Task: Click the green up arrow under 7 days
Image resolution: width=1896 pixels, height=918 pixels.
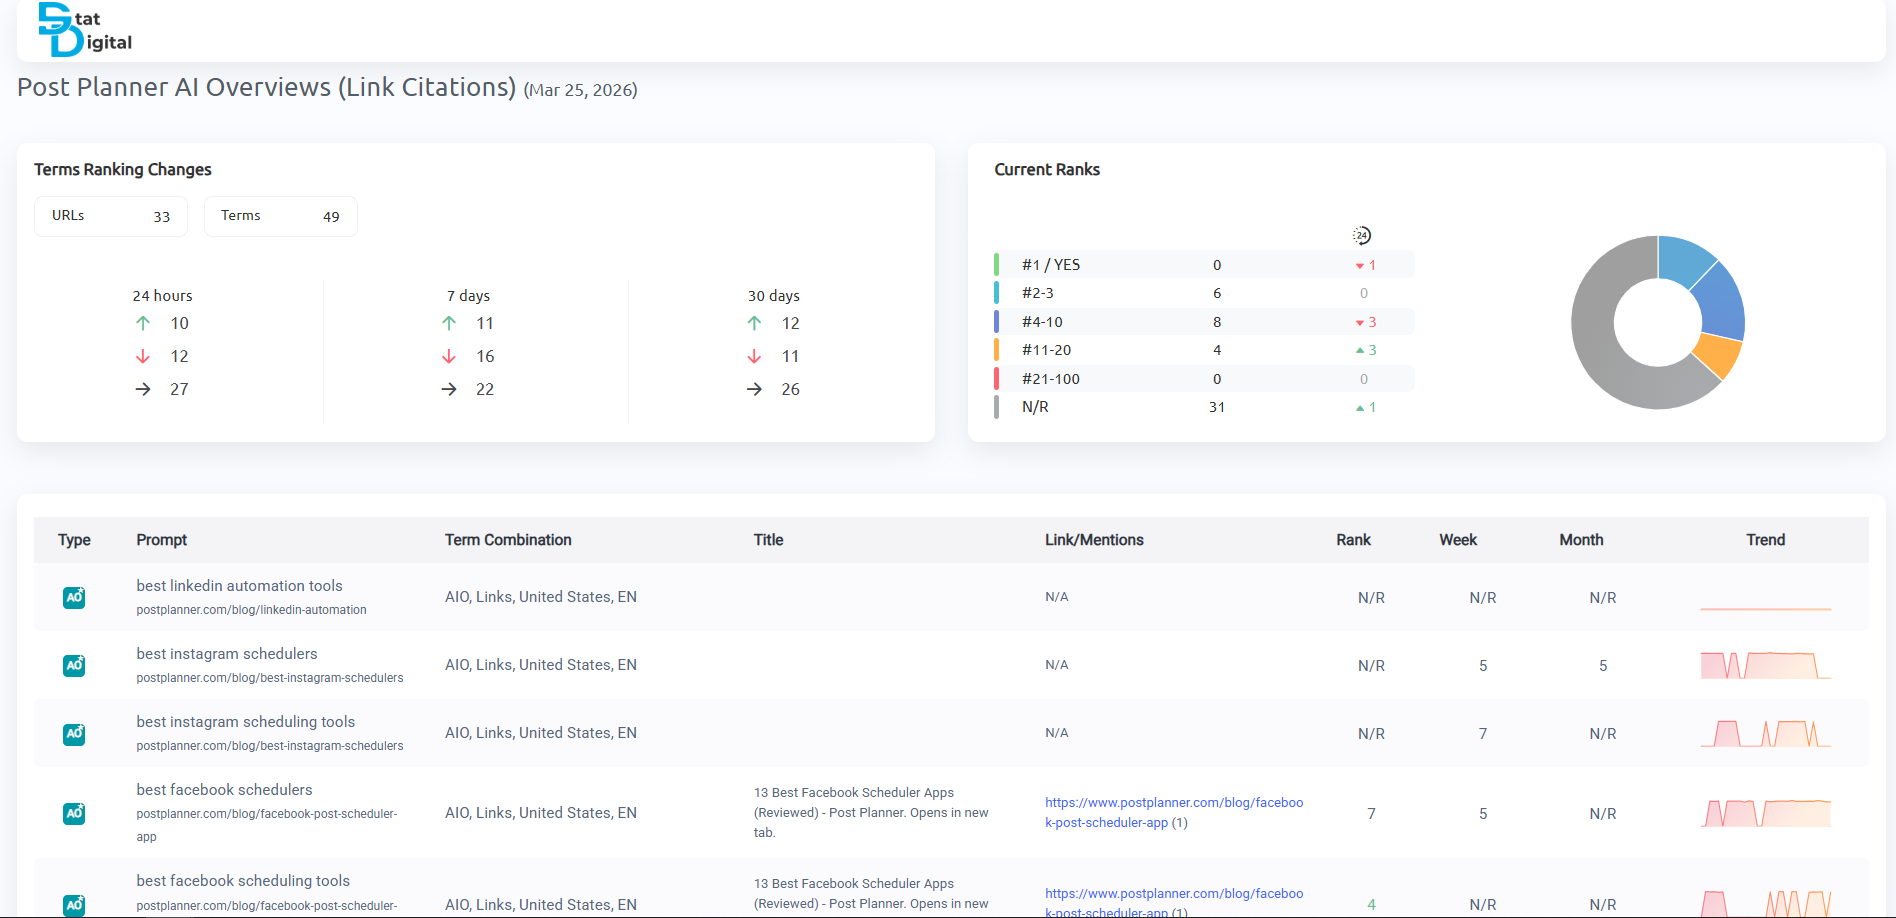Action: tap(449, 323)
